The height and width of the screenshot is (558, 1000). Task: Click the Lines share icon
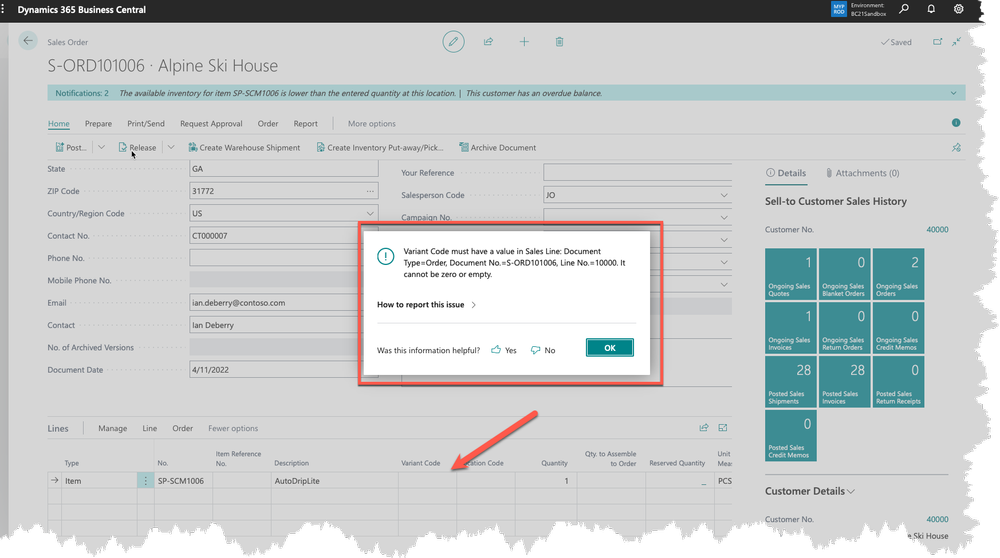704,428
